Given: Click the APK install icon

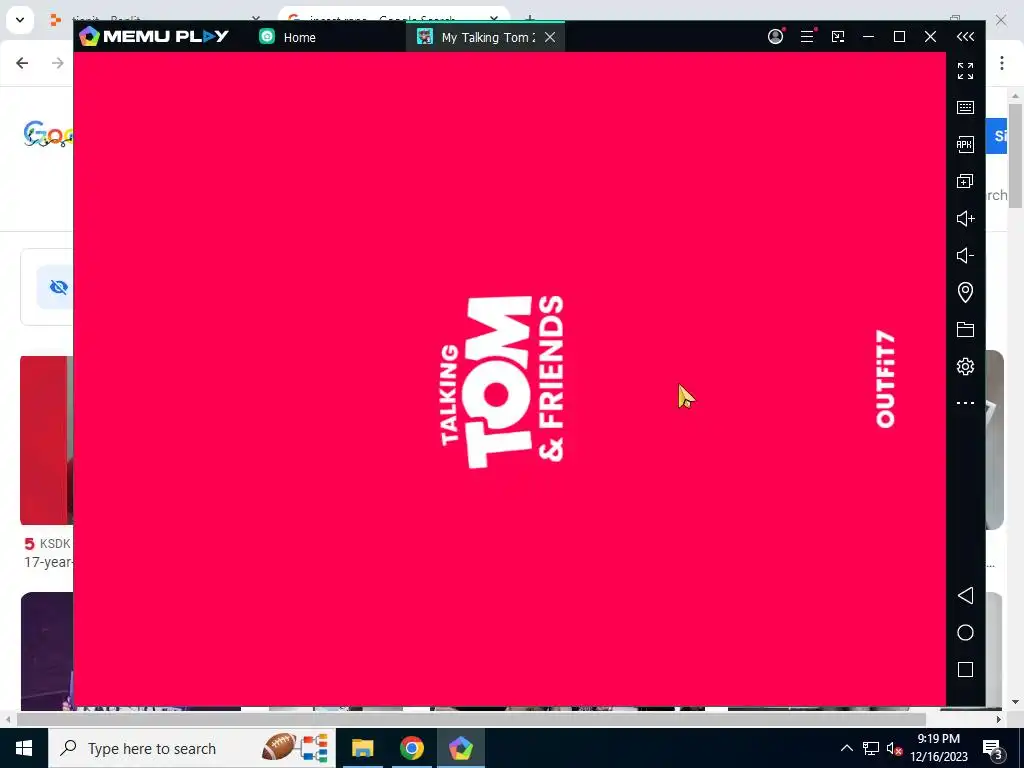Looking at the screenshot, I should pyautogui.click(x=965, y=144).
